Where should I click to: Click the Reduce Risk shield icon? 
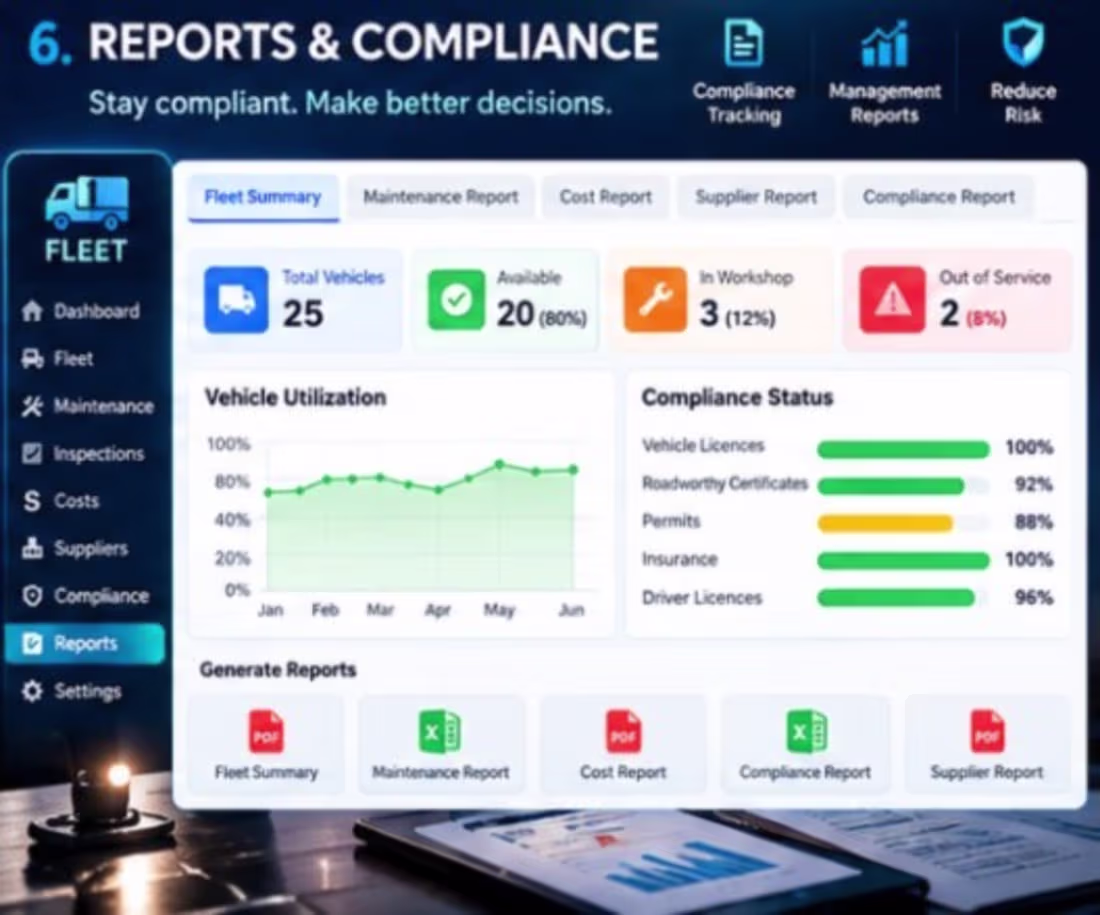pos(1023,43)
